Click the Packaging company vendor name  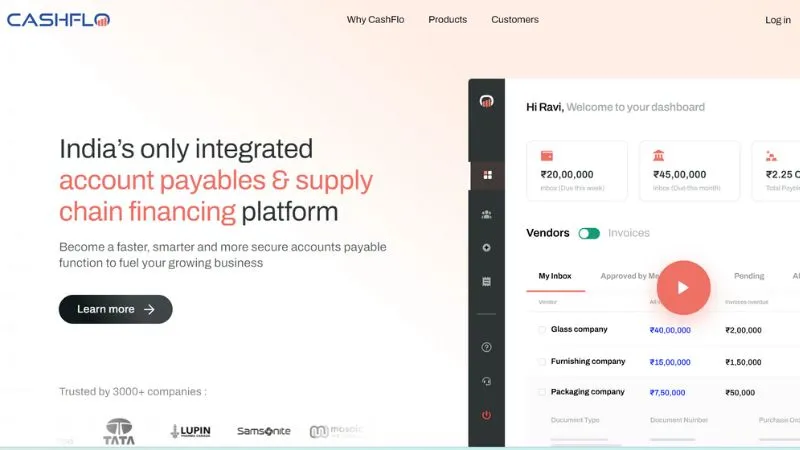click(x=588, y=392)
